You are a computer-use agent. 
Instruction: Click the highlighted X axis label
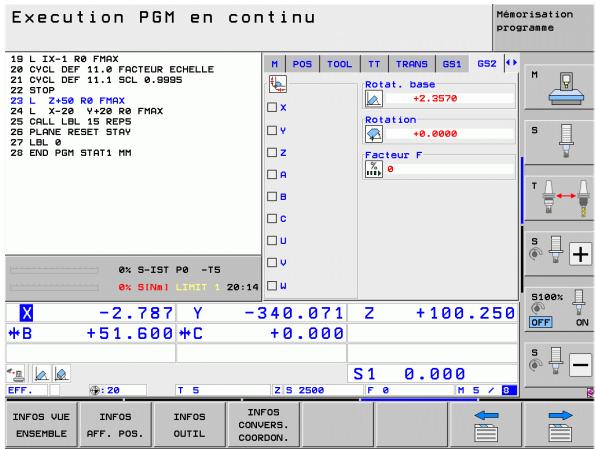click(x=27, y=313)
